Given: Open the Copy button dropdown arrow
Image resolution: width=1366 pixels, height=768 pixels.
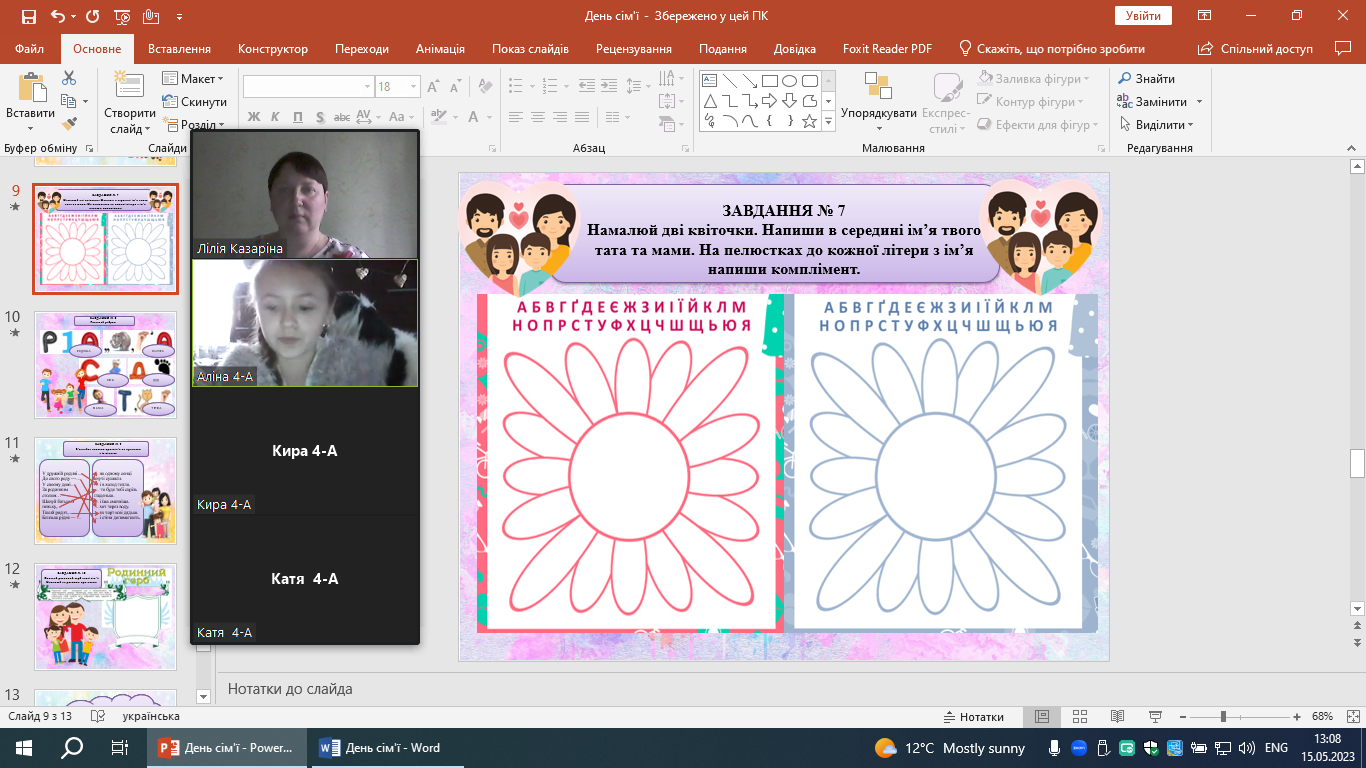Looking at the screenshot, I should (85, 101).
